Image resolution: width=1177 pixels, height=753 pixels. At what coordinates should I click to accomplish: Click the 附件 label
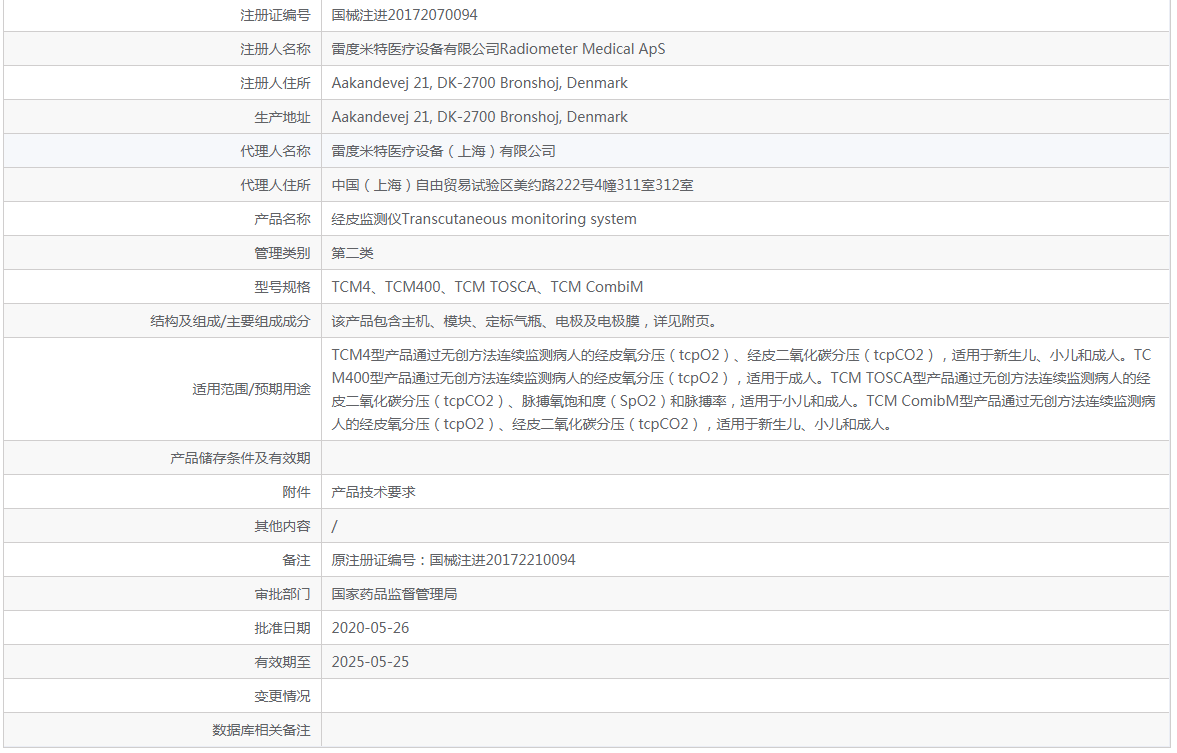(297, 492)
